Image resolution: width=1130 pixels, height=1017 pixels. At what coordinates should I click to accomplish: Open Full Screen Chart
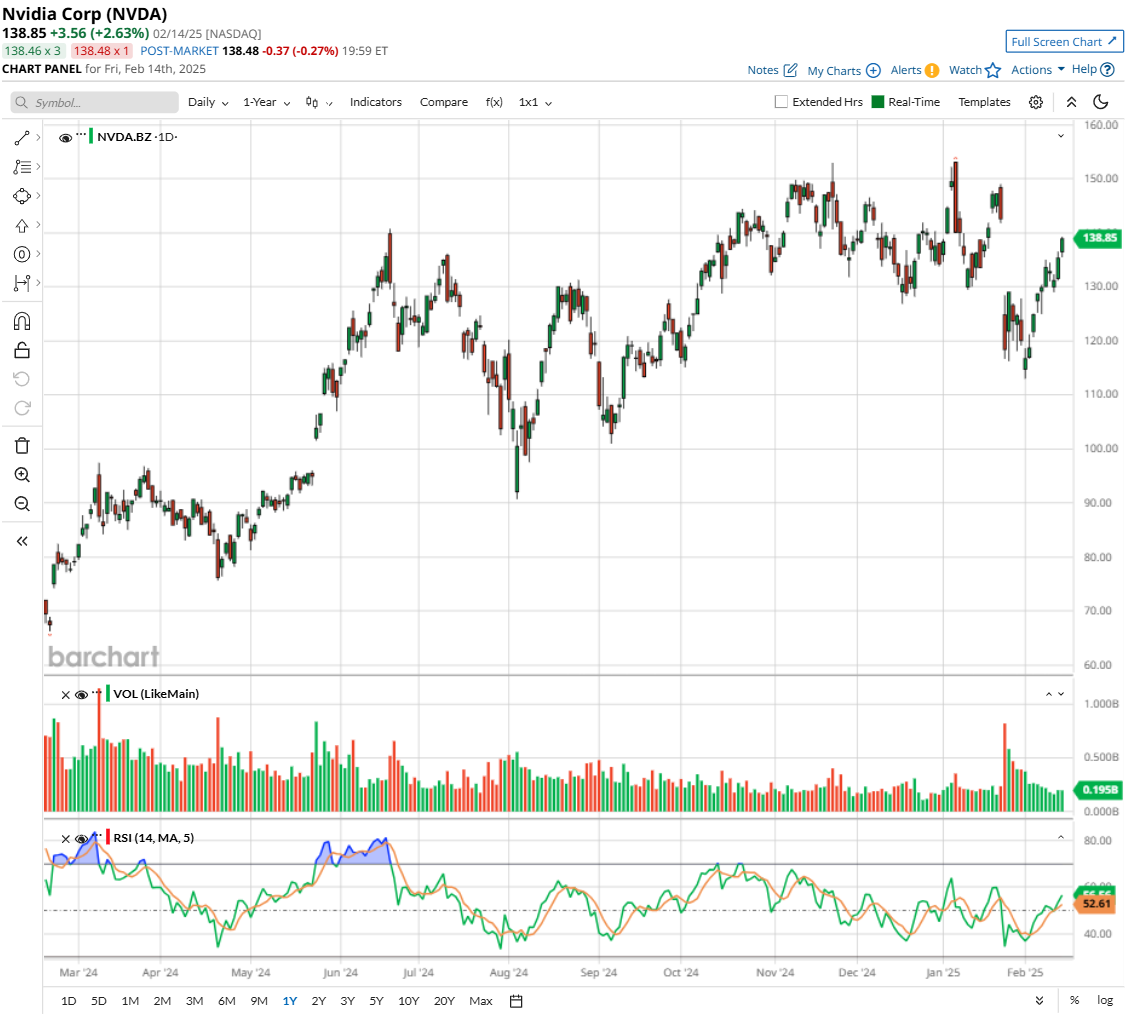tap(1064, 42)
